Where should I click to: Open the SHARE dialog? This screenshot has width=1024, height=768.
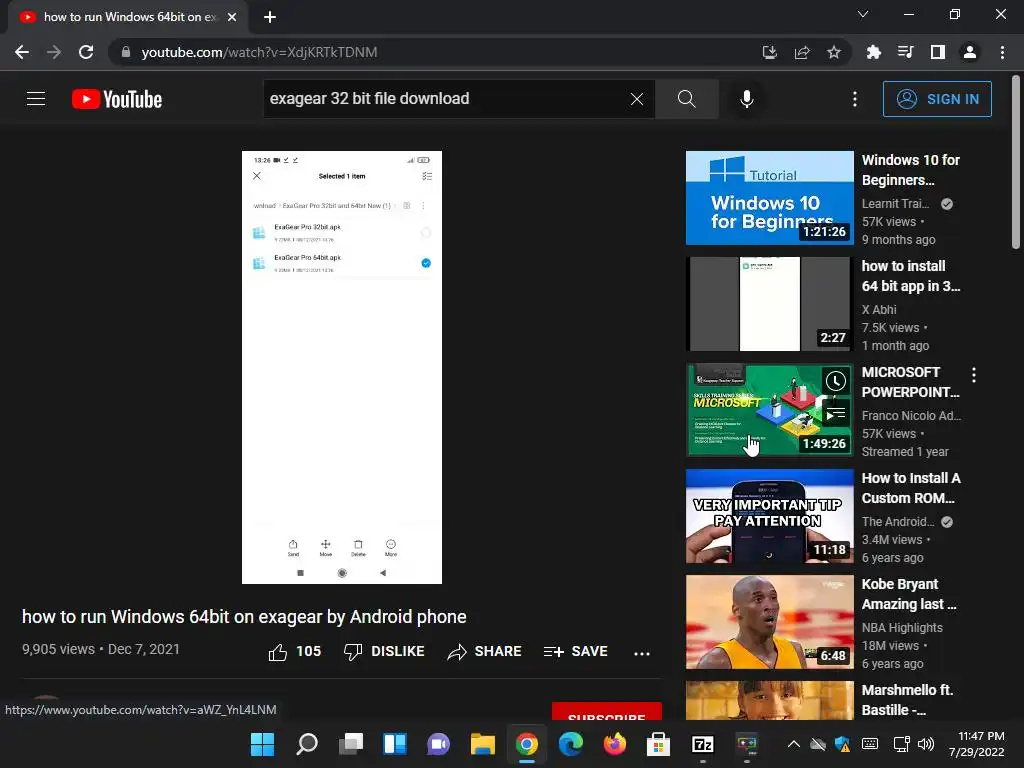click(485, 651)
